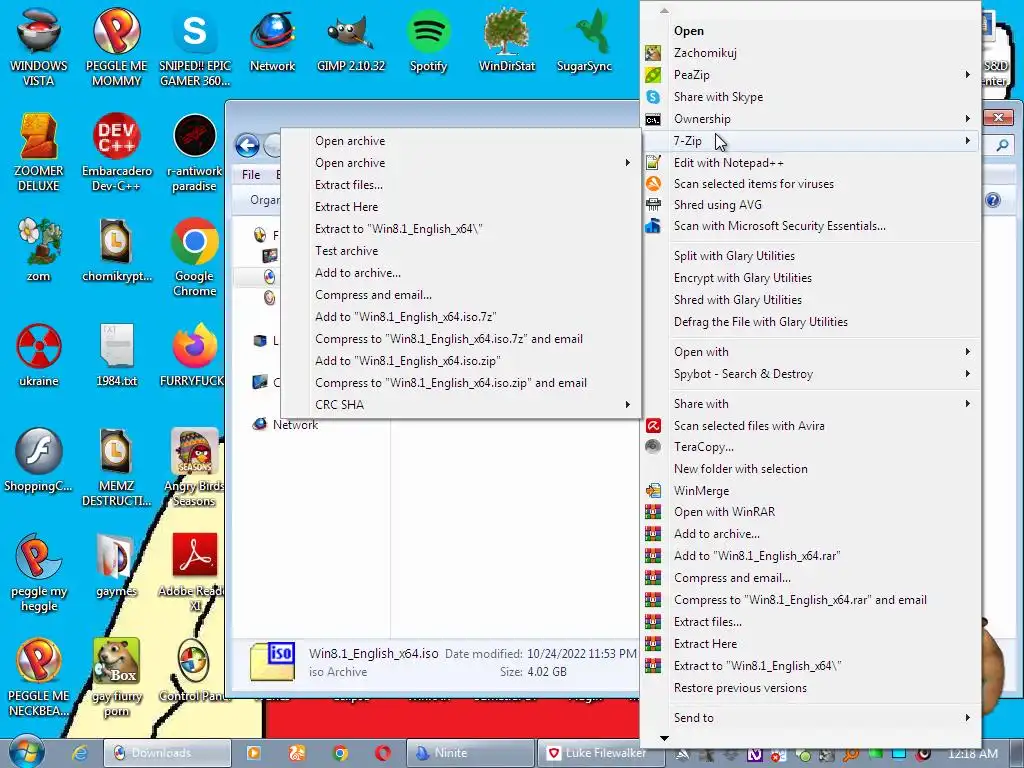The image size is (1024, 768).
Task: Click the Opera taskbar icon
Action: pos(383,753)
